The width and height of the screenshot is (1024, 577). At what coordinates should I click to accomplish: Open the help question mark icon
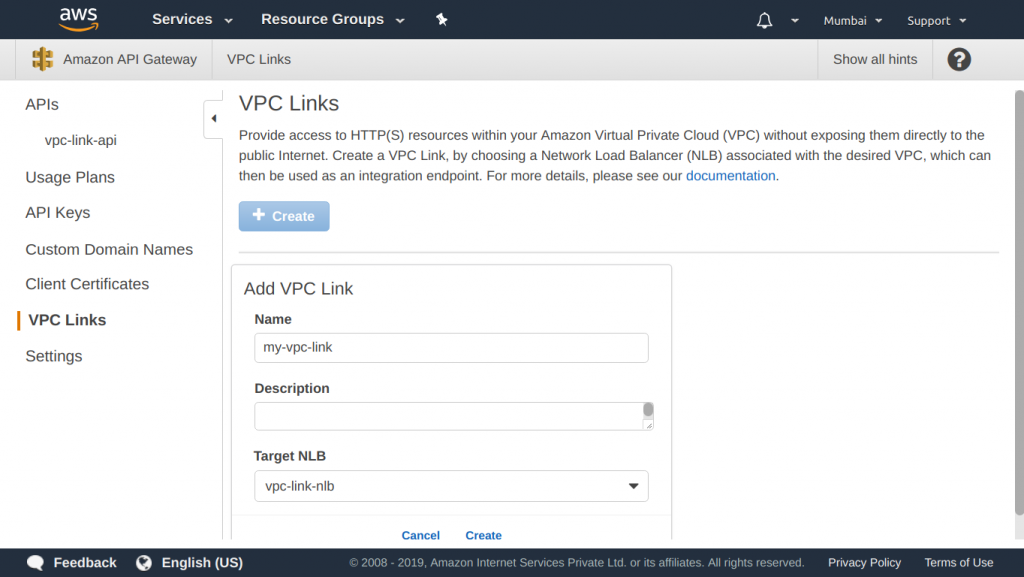coord(959,59)
